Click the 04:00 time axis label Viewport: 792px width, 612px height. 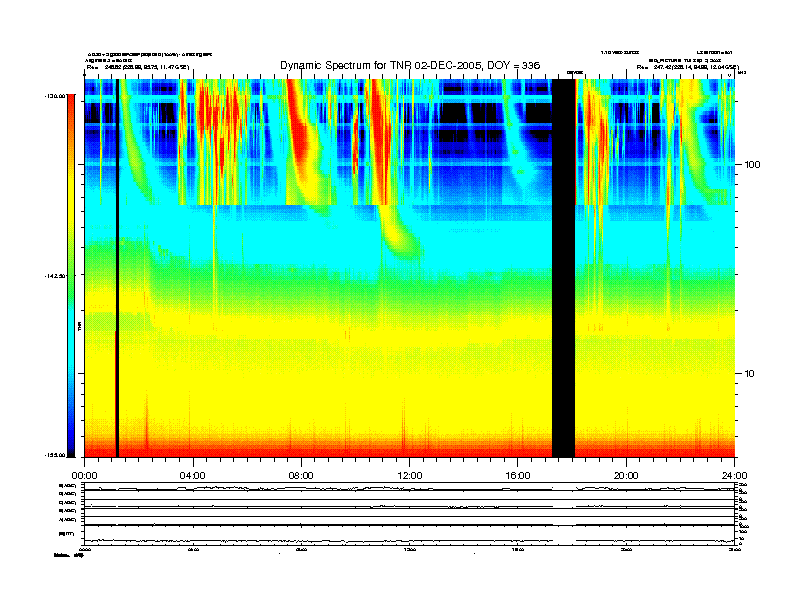[193, 476]
